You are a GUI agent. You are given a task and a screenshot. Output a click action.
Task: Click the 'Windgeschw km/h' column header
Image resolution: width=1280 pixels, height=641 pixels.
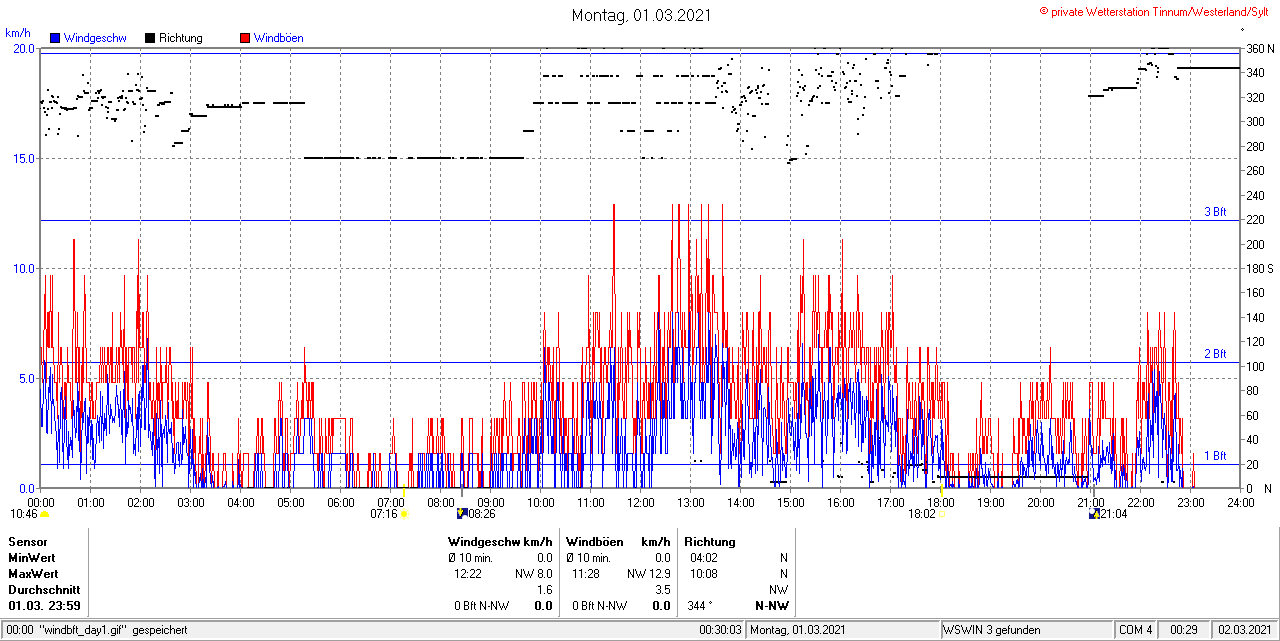[x=500, y=542]
